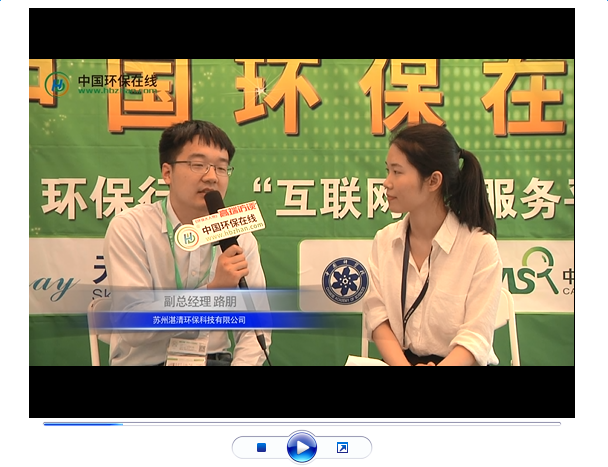608x467 pixels.
Task: Seek along the video progress bar
Action: pyautogui.click(x=302, y=424)
